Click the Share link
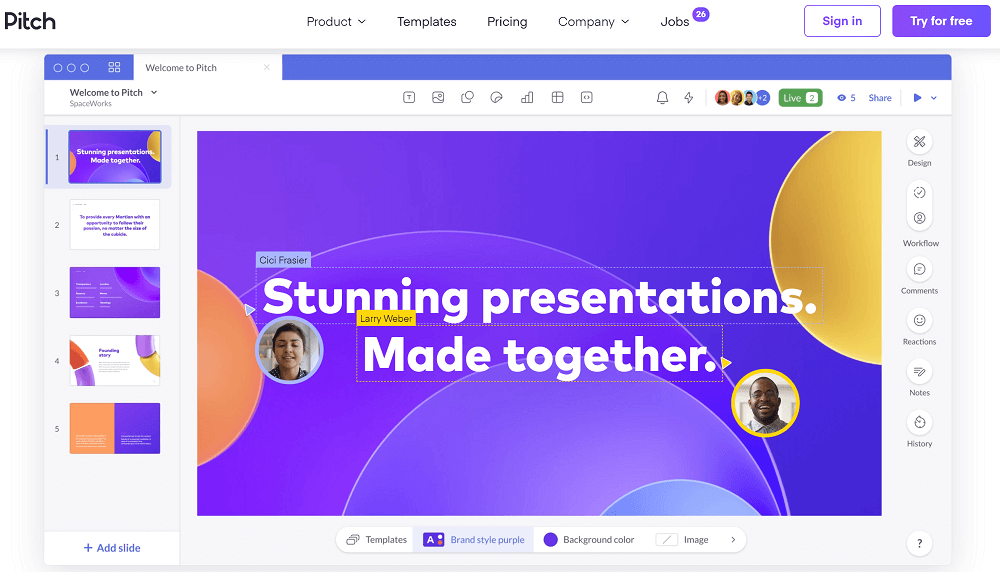The height and width of the screenshot is (572, 1000). coord(879,98)
